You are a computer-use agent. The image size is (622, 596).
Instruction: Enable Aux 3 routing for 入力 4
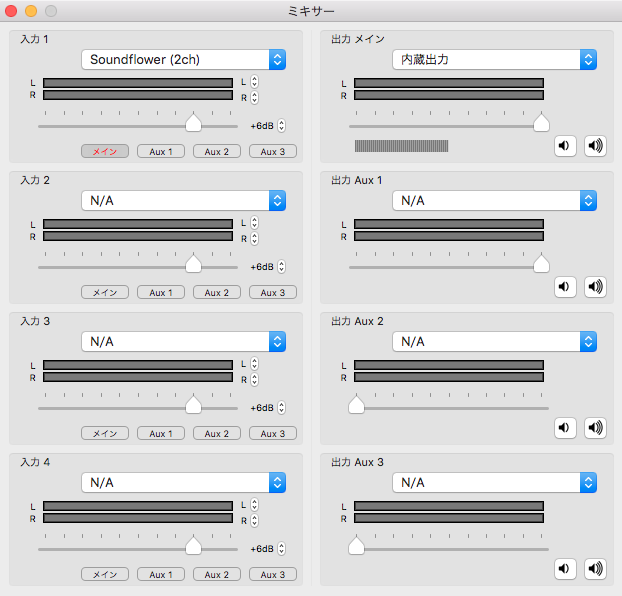point(273,574)
